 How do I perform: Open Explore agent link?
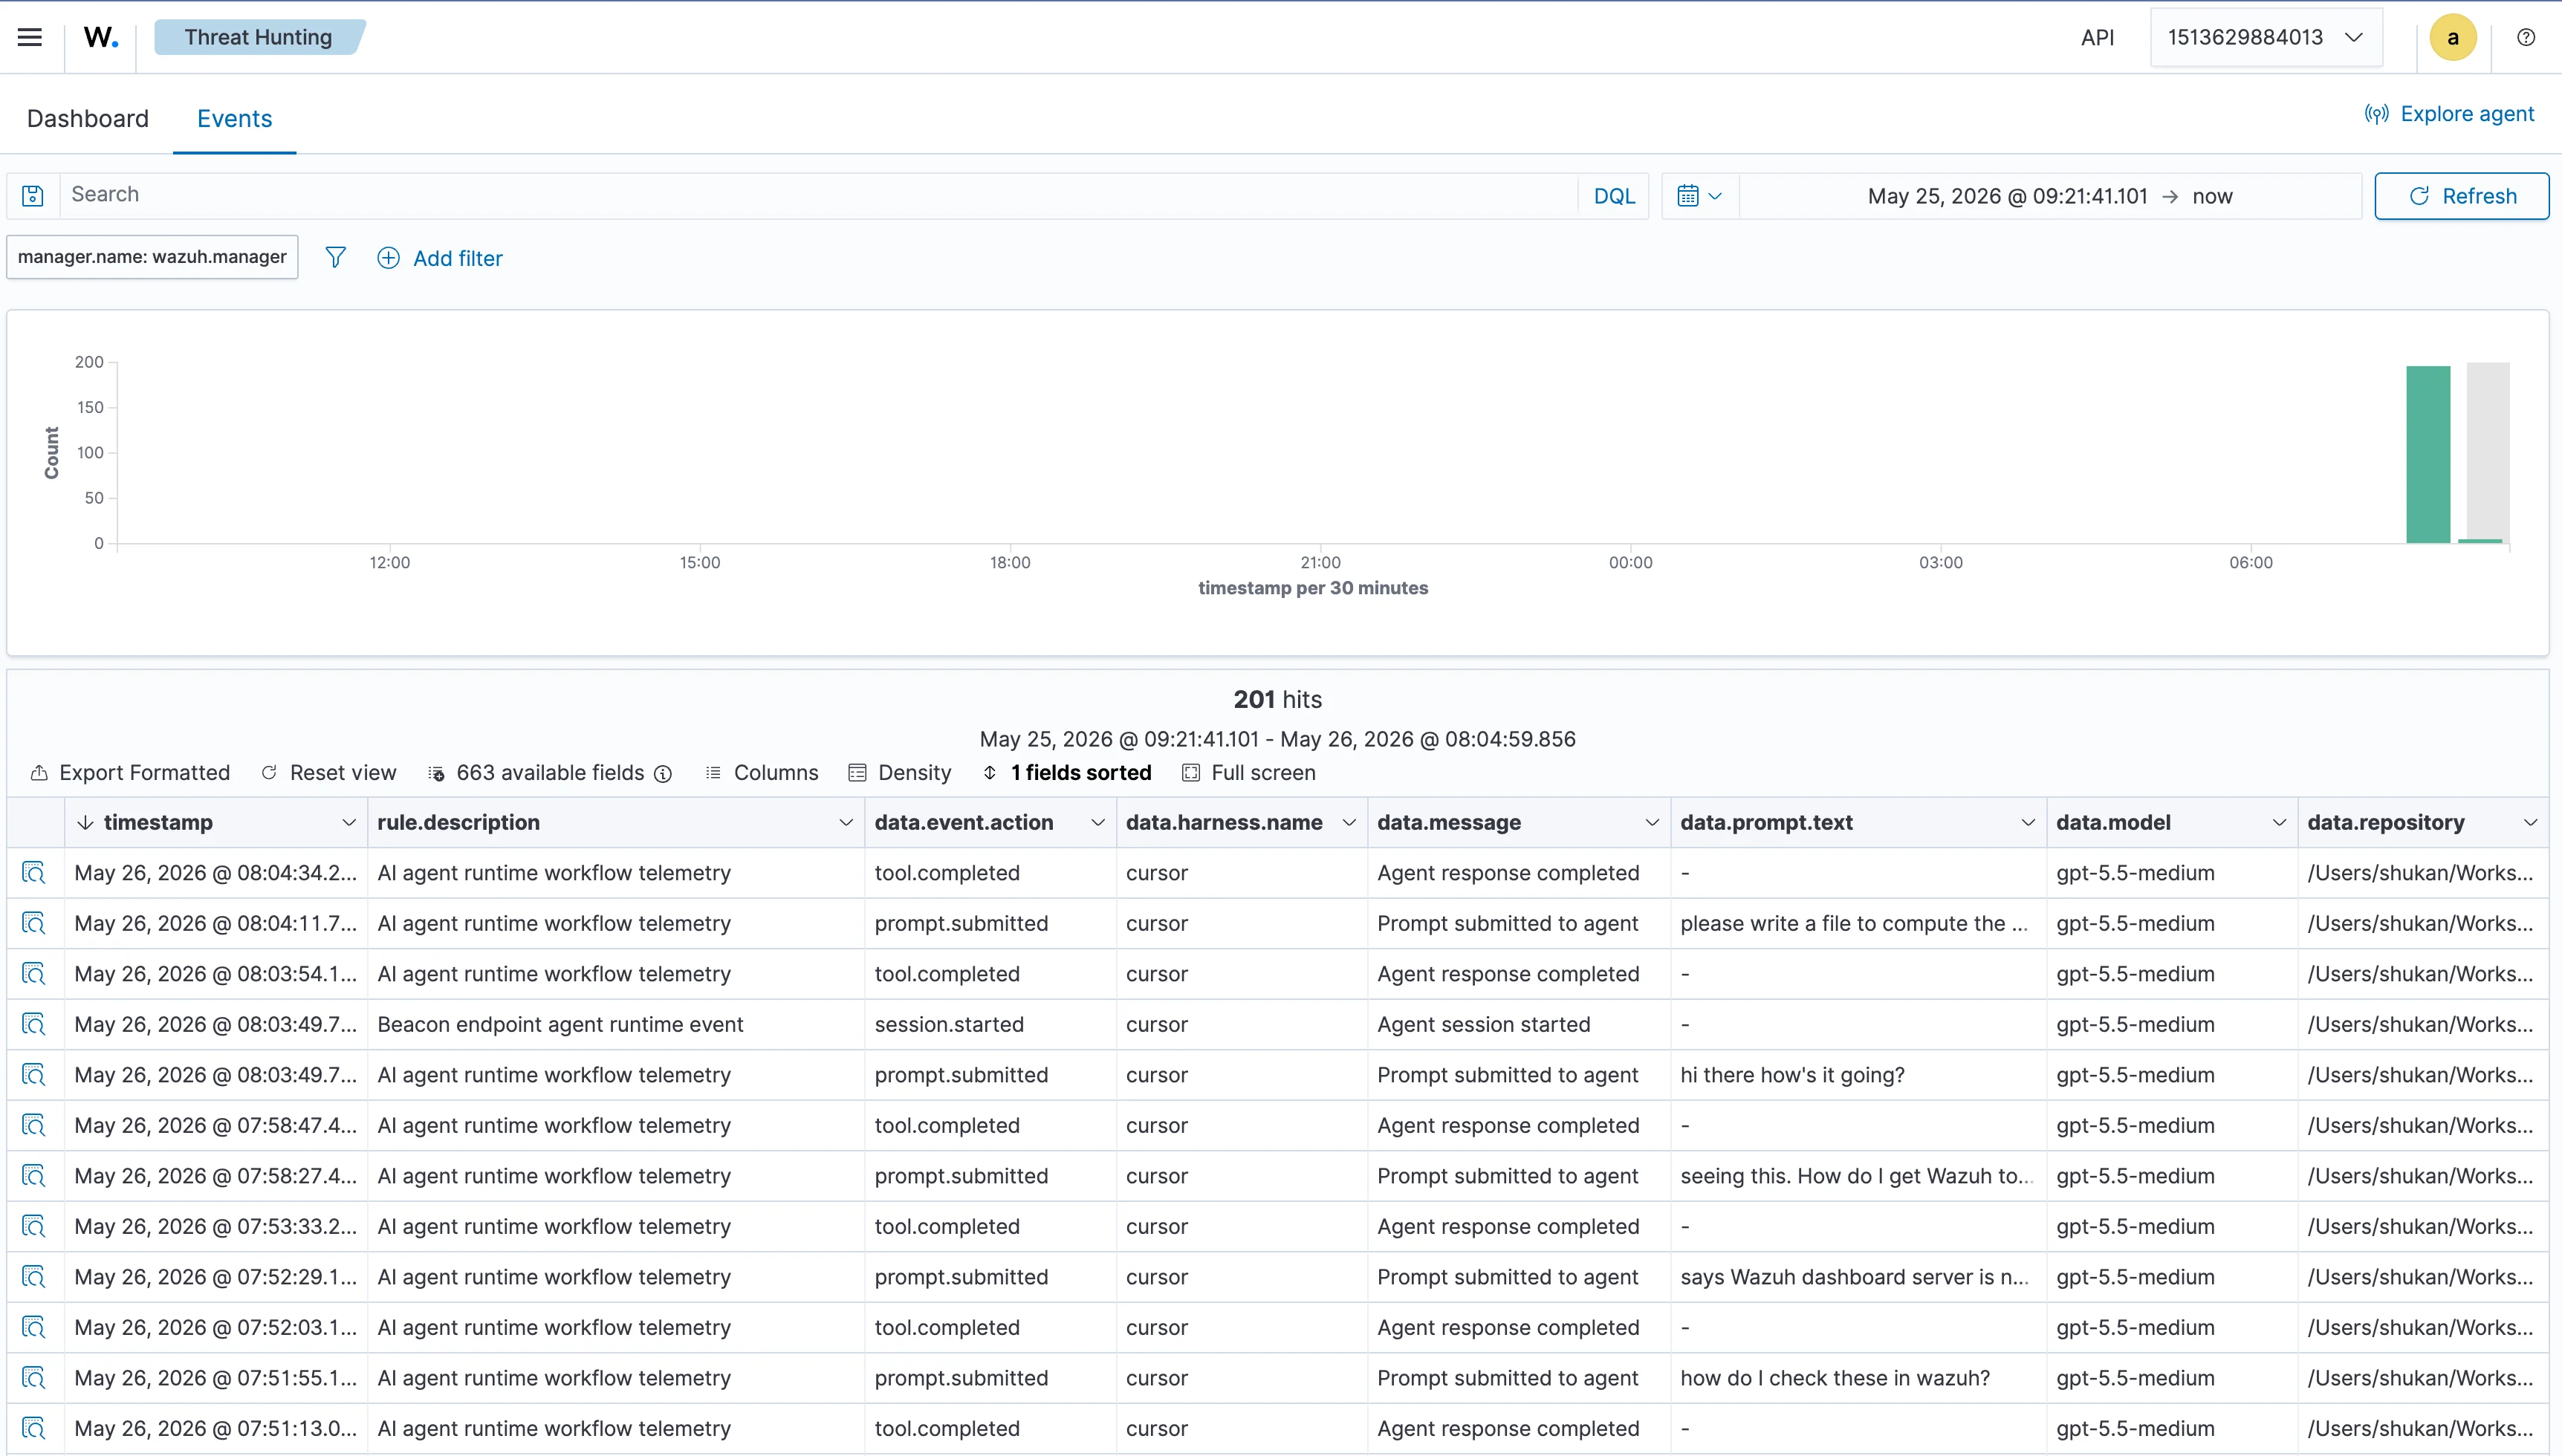[x=2450, y=114]
